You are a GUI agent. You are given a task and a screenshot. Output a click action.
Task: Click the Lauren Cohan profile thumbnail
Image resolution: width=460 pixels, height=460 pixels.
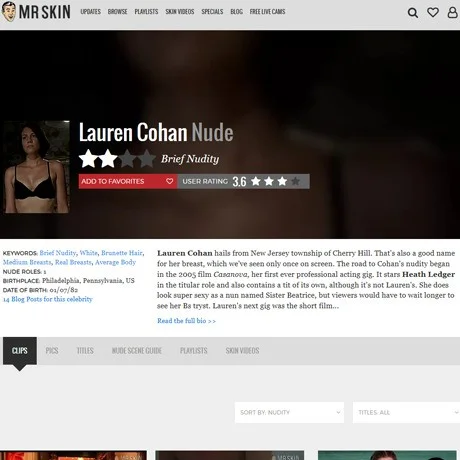pos(36,167)
